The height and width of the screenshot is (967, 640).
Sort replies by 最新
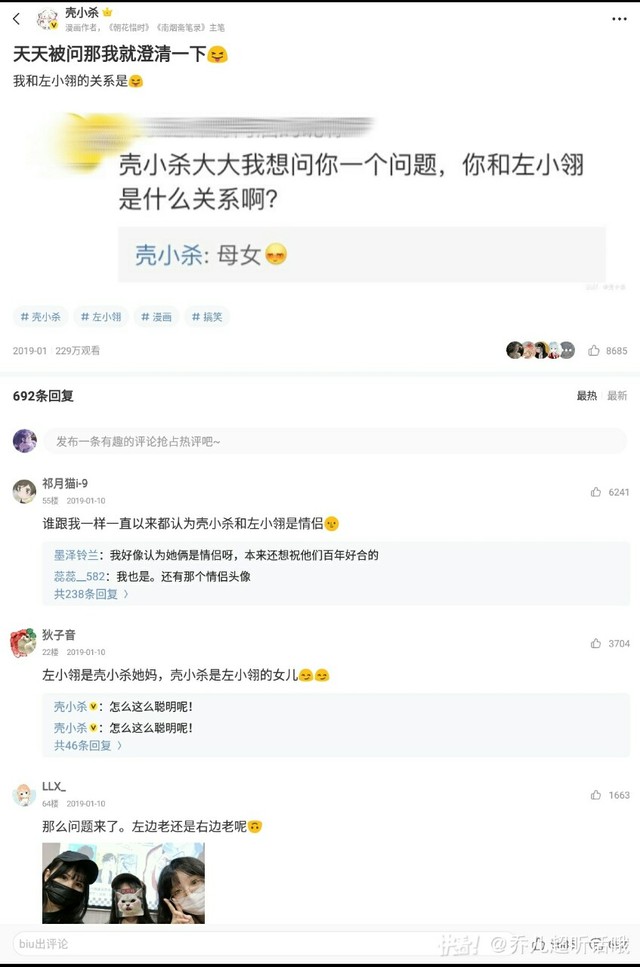(617, 396)
